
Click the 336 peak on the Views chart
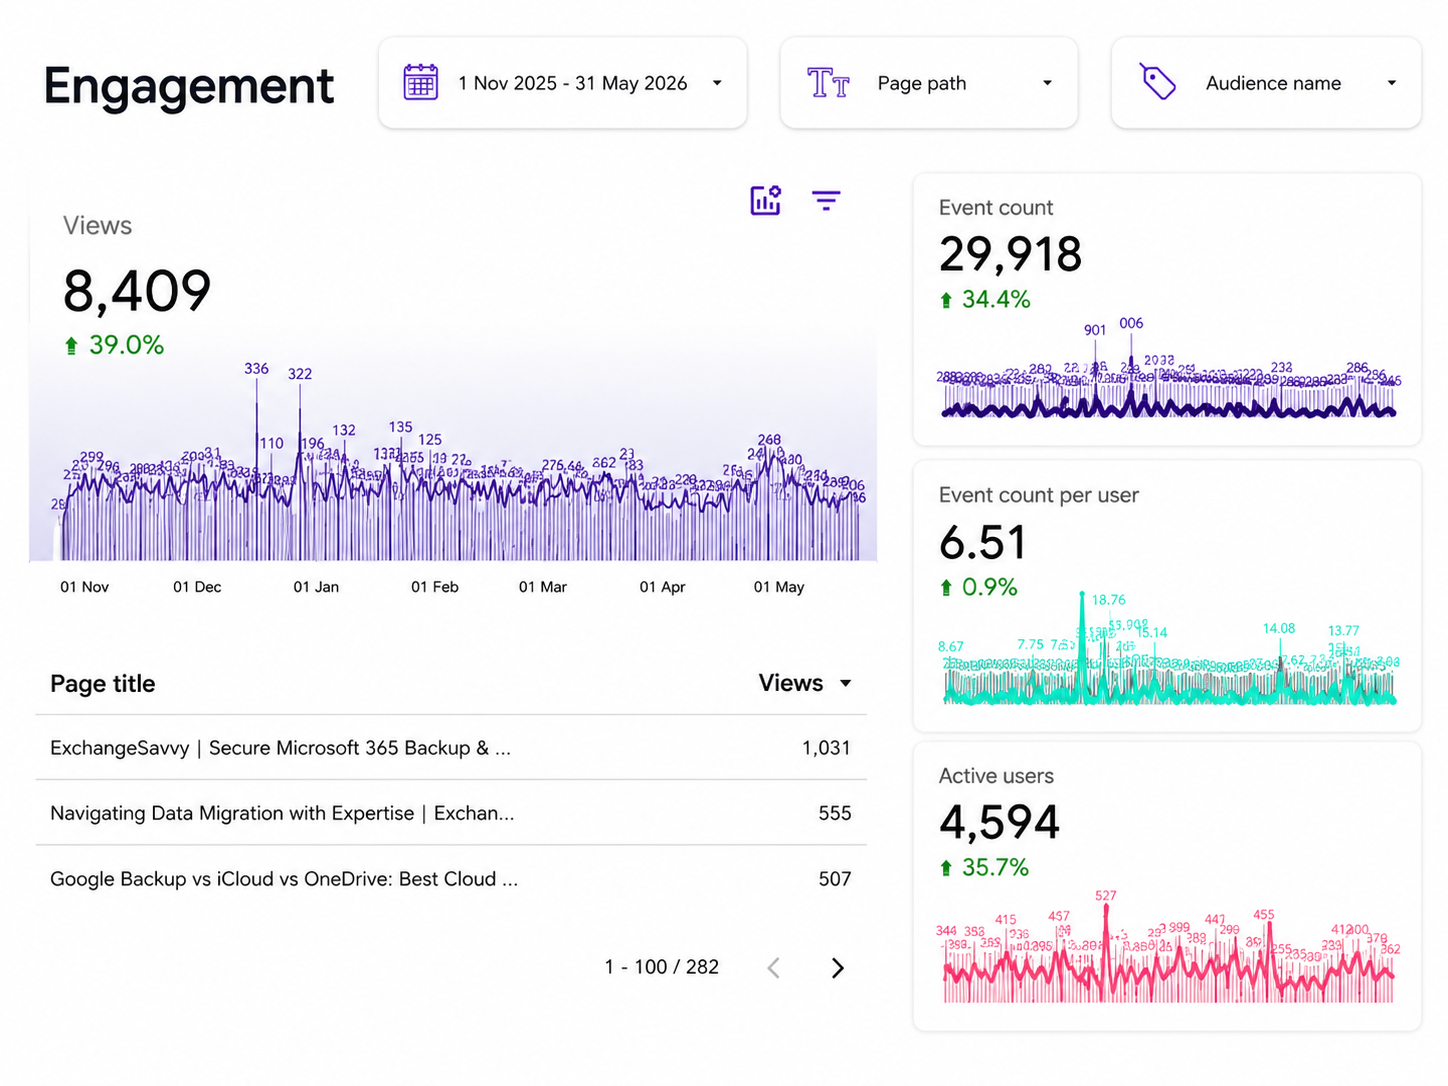[x=257, y=369]
